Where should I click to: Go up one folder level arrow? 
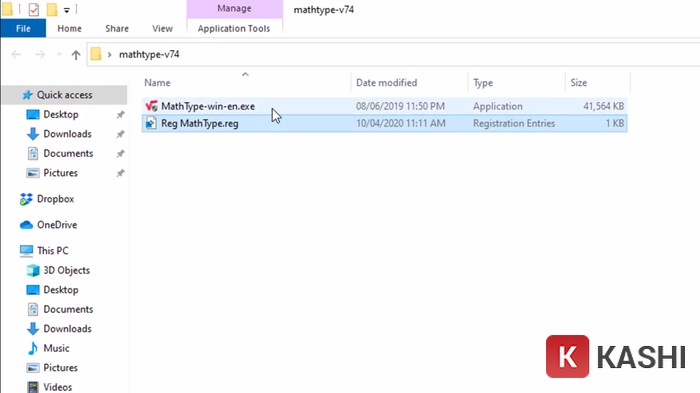tap(76, 54)
